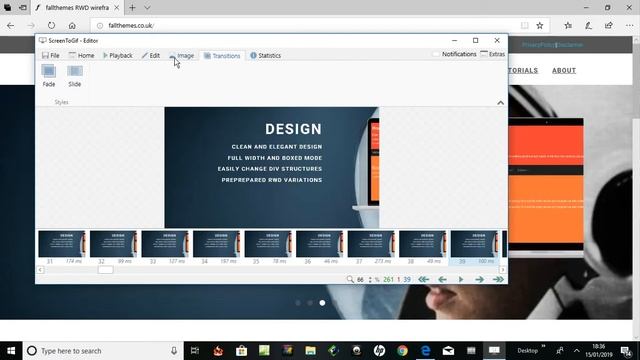Click the browser Back button
640x360 pixels.
click(11, 25)
